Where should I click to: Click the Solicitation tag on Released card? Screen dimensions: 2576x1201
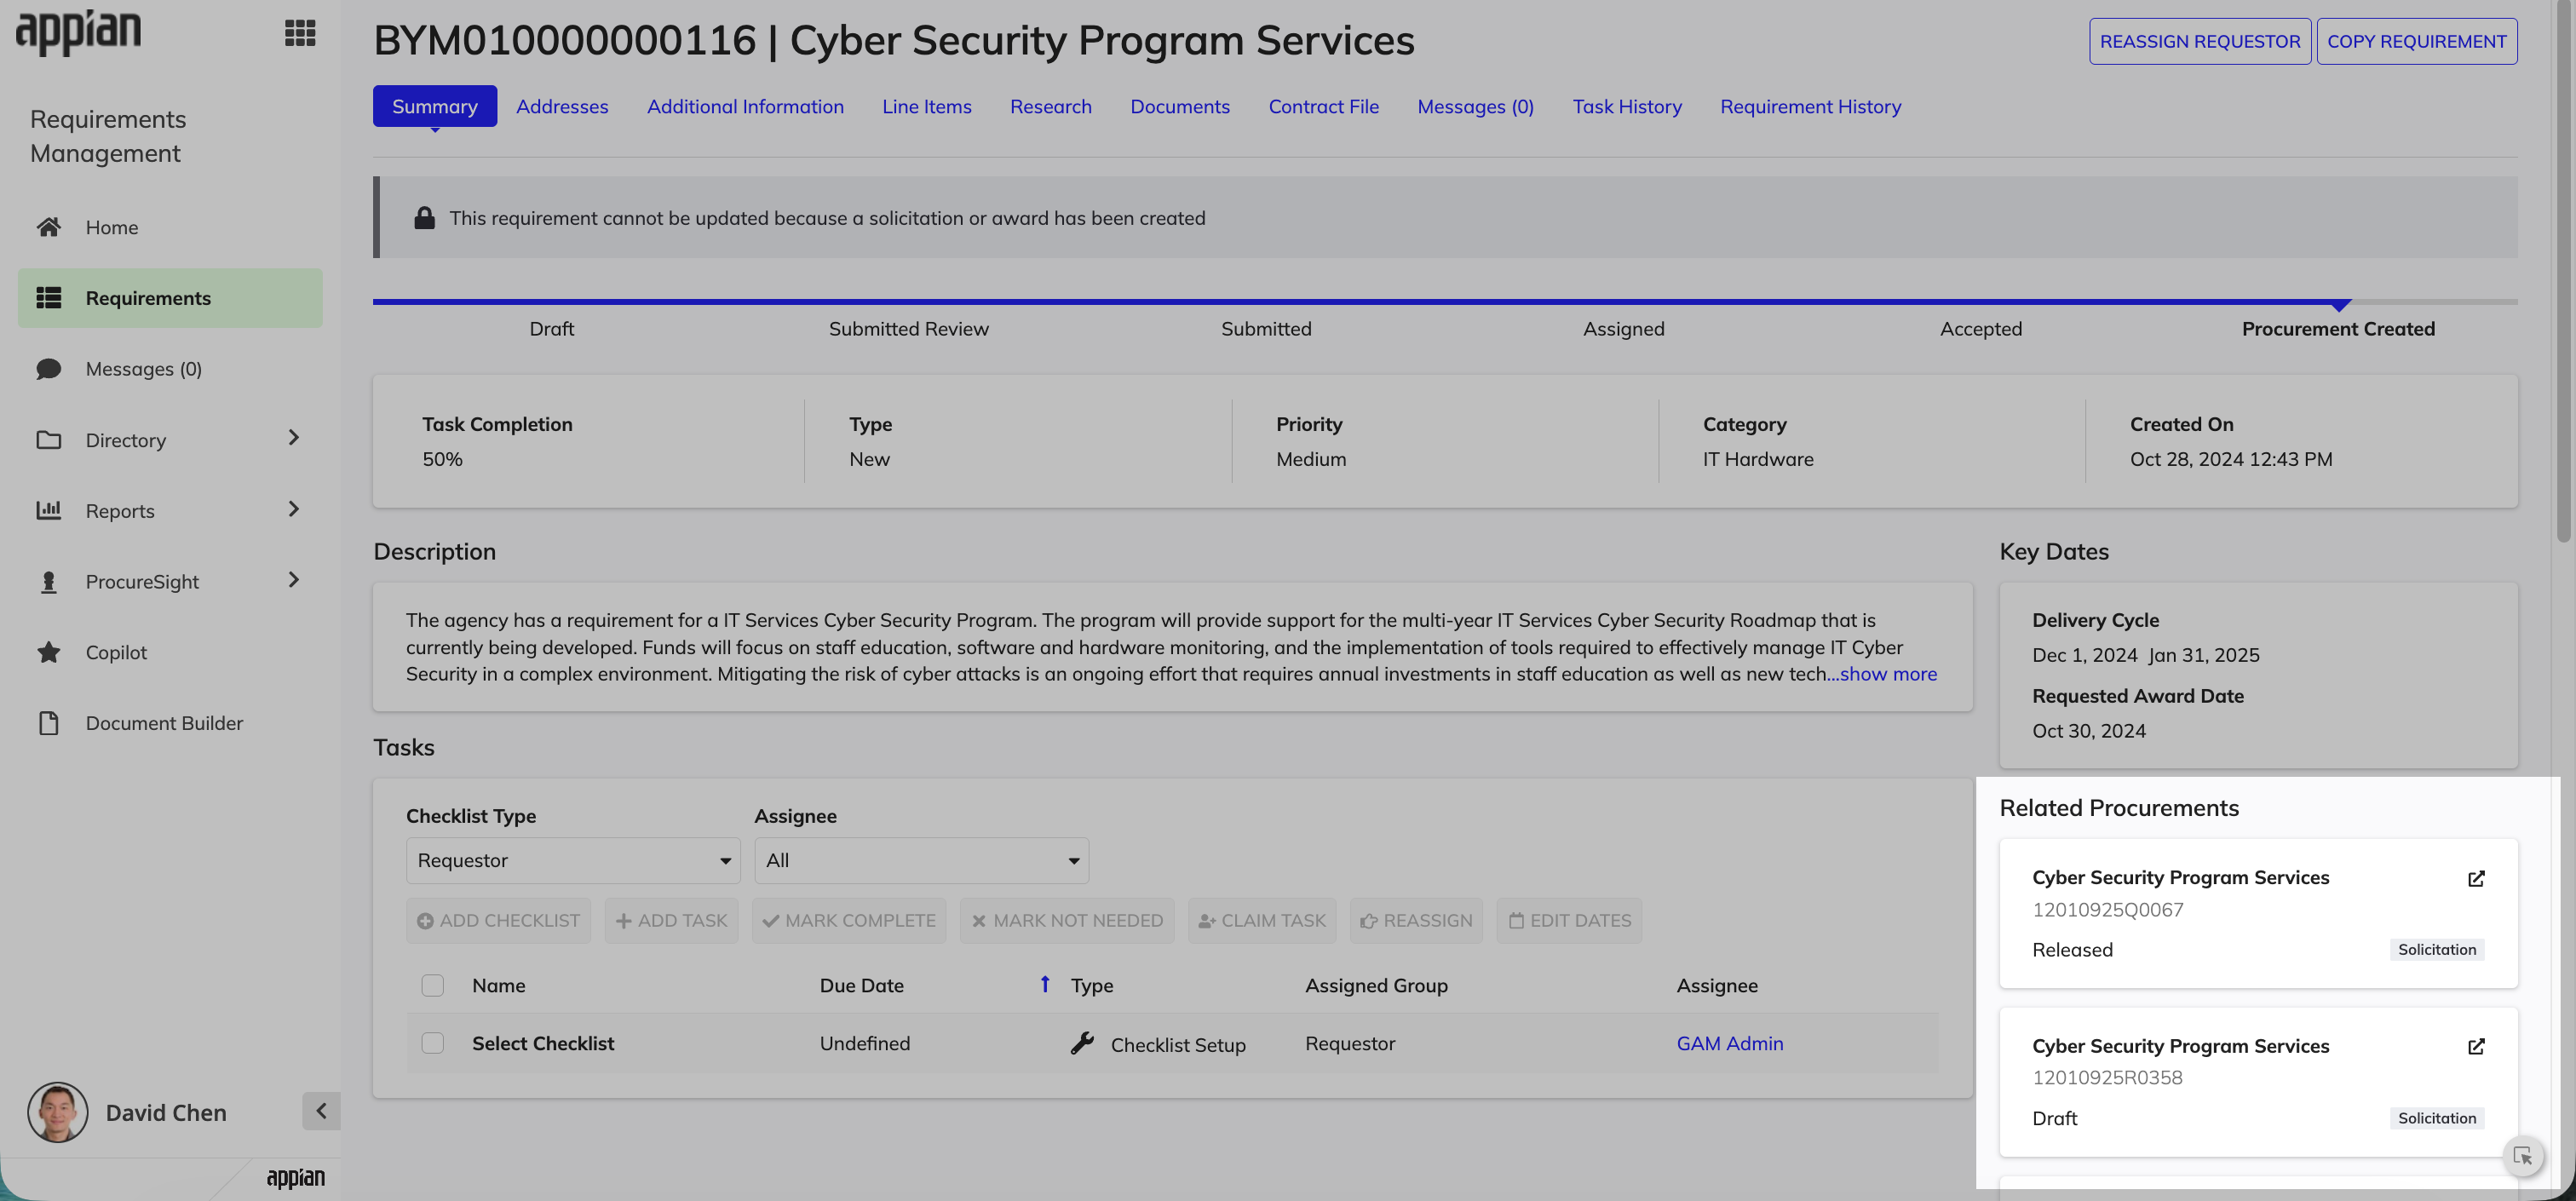[2437, 949]
